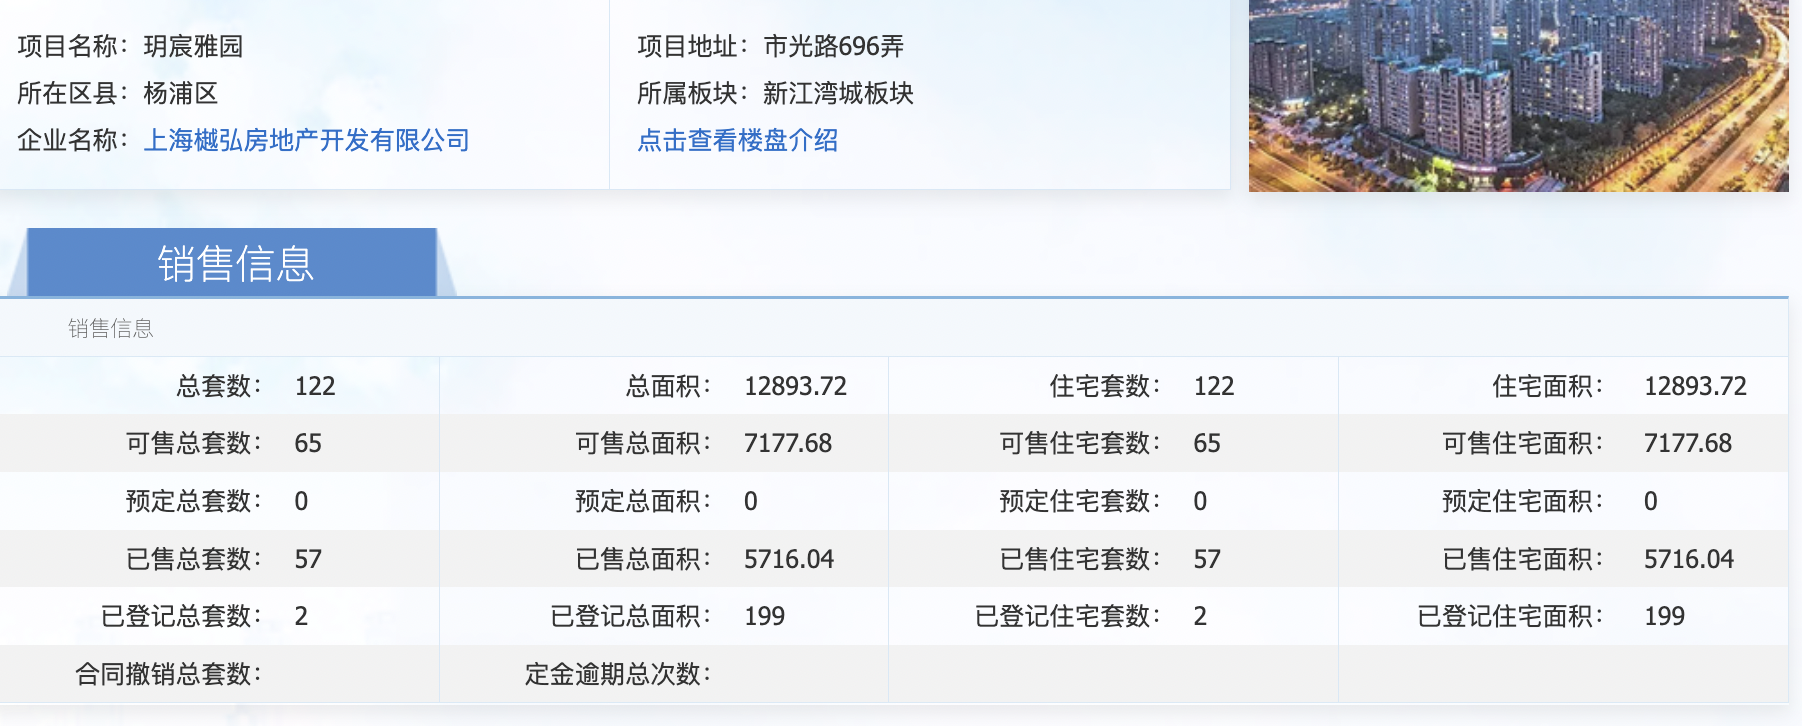Click the 总套数 value 122

314,386
